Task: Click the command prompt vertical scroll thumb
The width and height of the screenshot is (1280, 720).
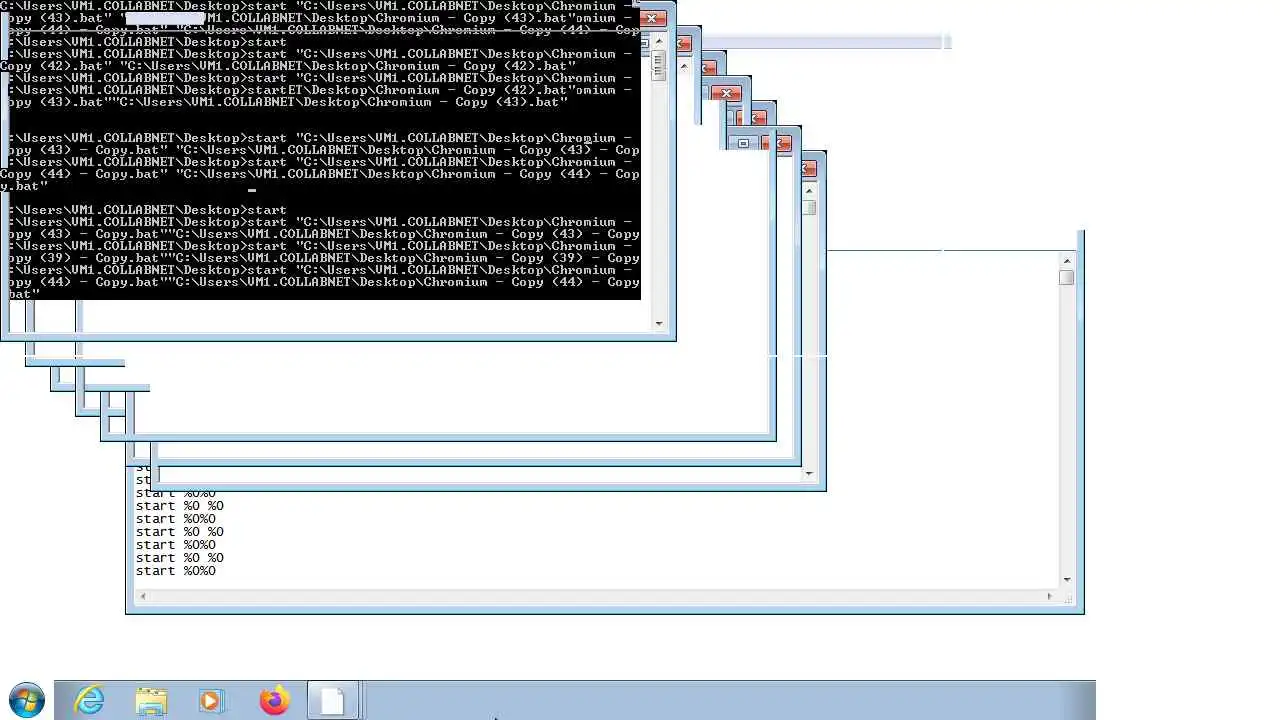Action: coord(658,65)
